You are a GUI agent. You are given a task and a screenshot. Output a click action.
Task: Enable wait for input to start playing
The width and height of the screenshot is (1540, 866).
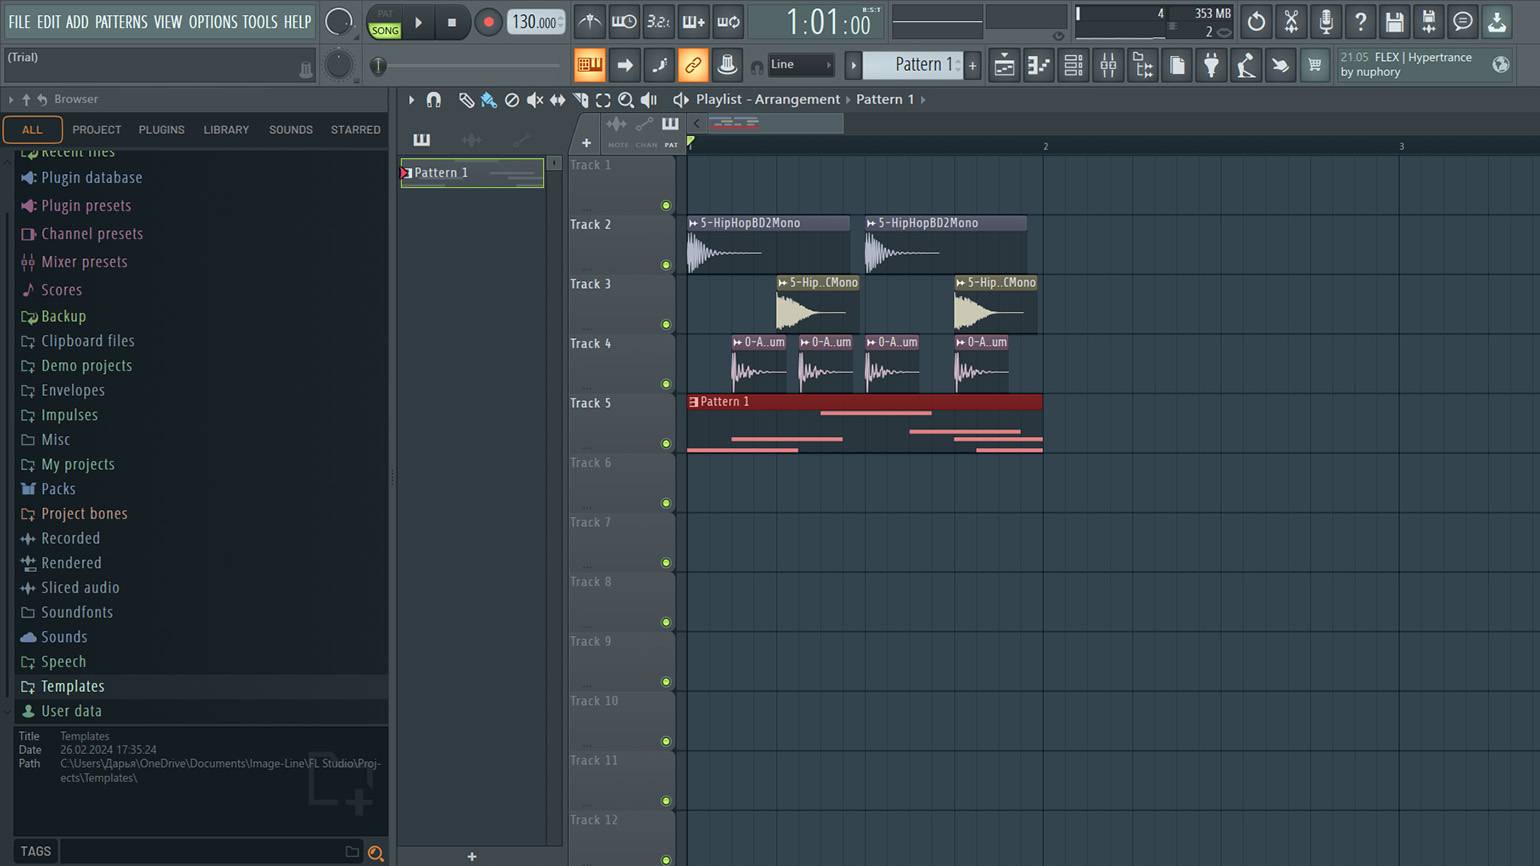tap(624, 21)
